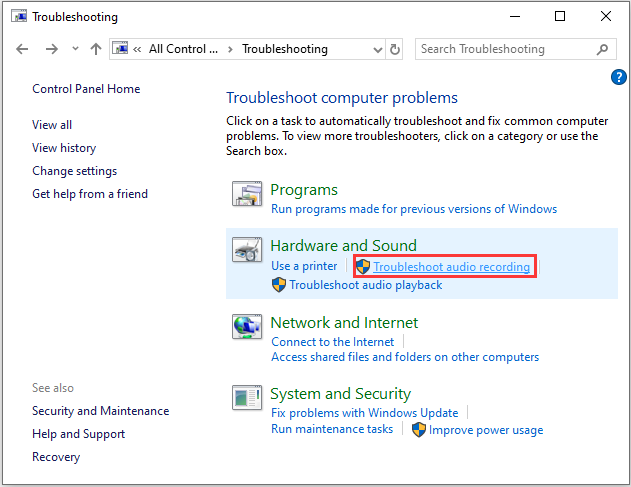Click shield icon beside Troubleshoot audio recording
Viewport: 631px width, 487px height.
(363, 266)
